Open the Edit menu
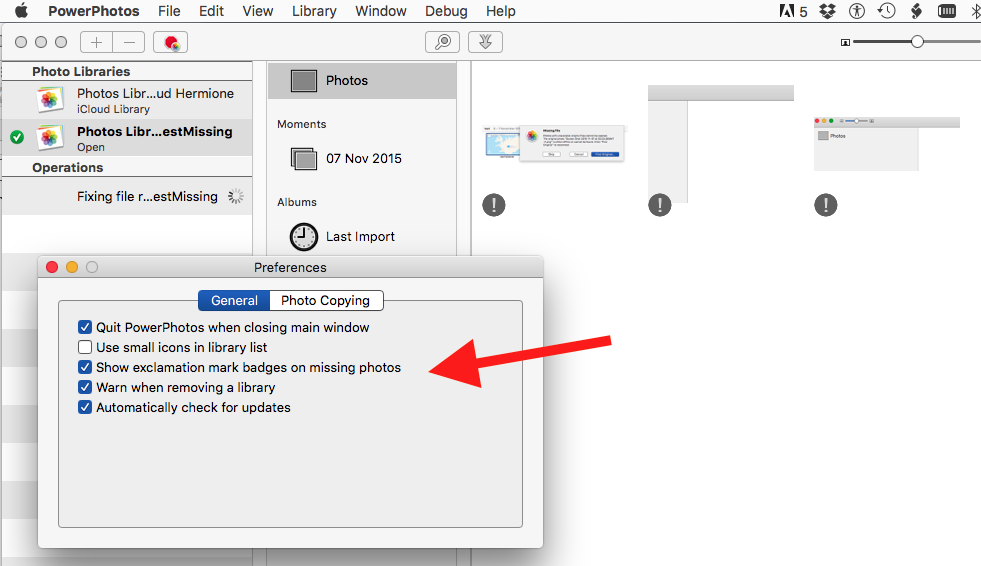 click(x=211, y=11)
